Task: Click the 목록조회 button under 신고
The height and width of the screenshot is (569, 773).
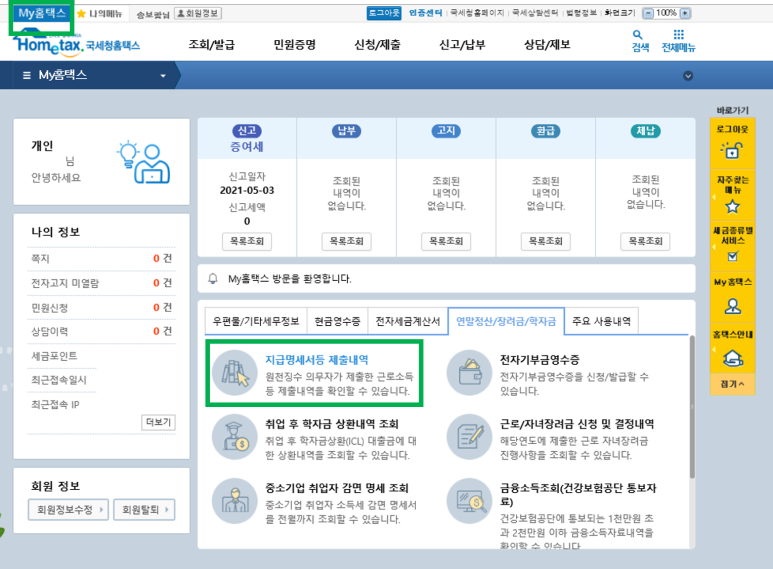Action: [247, 241]
